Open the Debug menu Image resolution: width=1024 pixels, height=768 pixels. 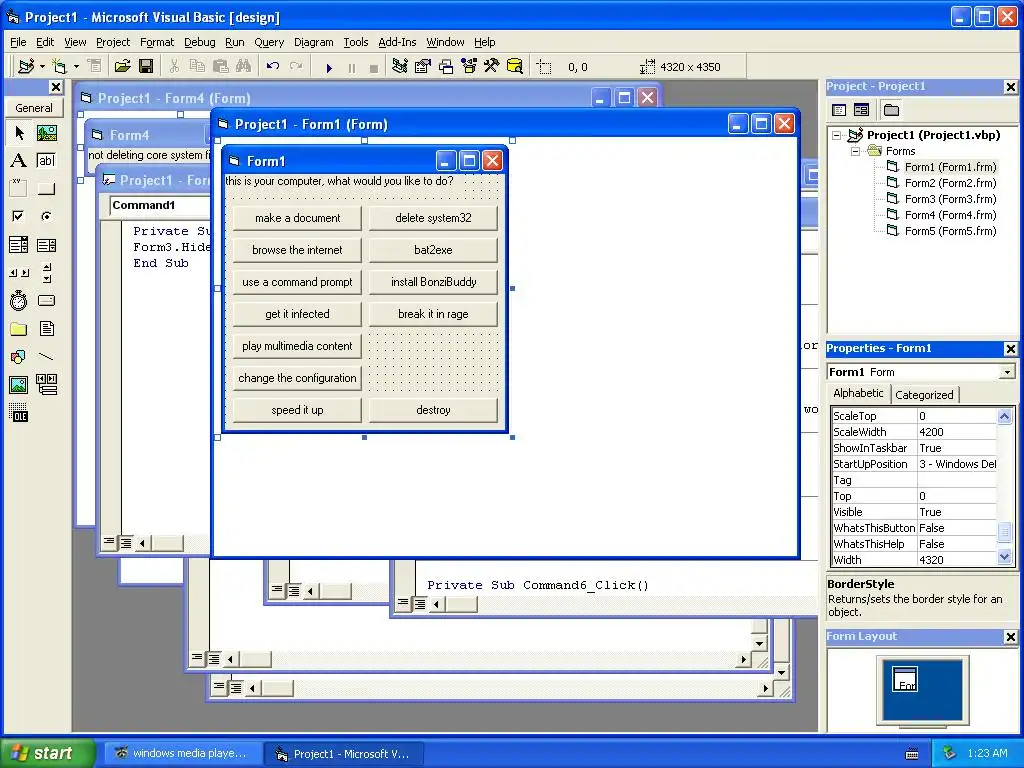tap(199, 42)
